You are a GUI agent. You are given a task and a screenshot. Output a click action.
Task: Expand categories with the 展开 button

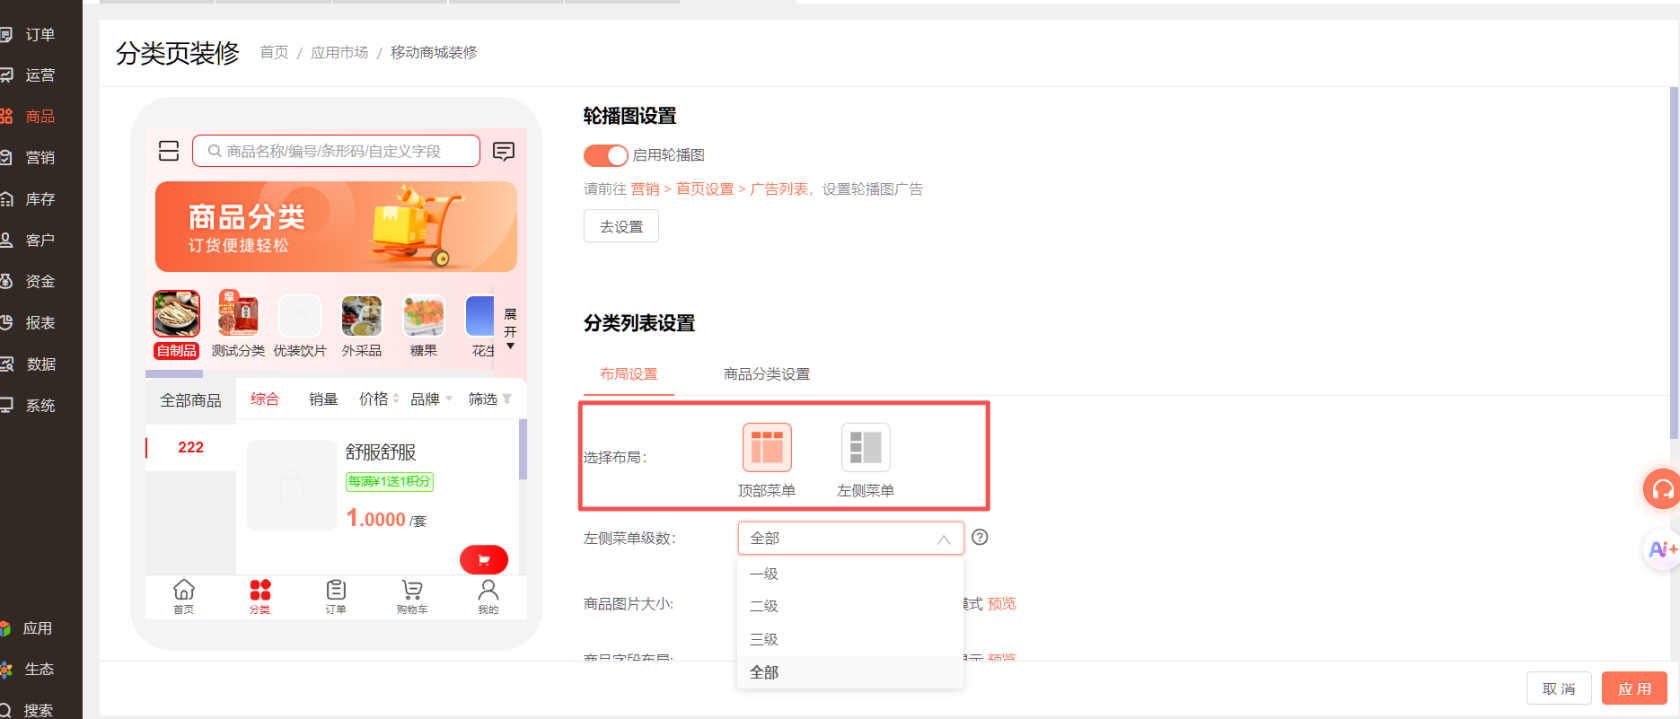point(510,330)
